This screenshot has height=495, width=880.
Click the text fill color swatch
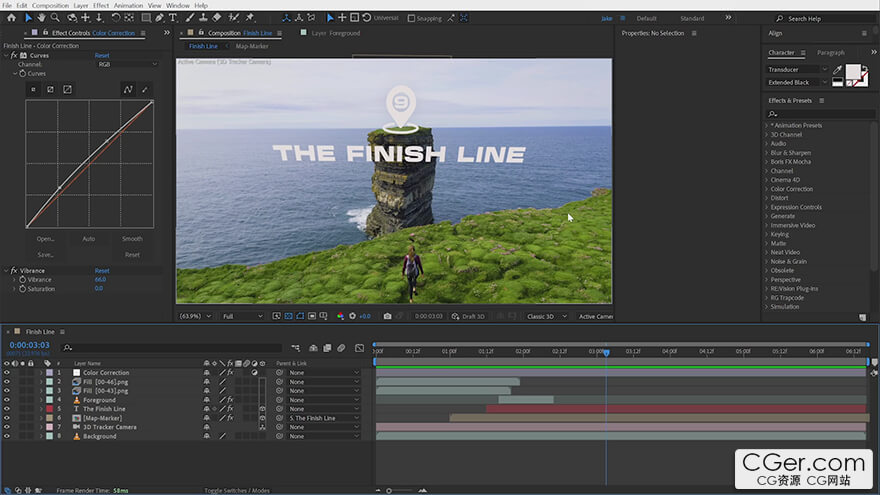click(853, 72)
